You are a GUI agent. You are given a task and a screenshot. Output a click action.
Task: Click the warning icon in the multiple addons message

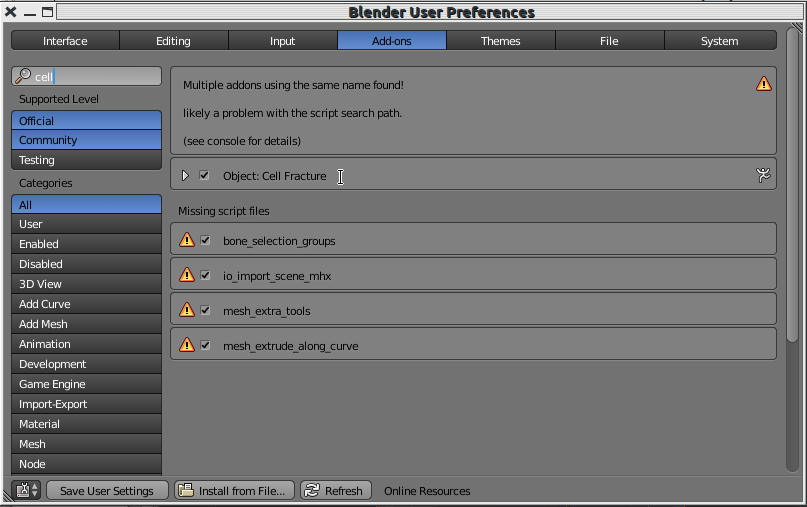[764, 84]
